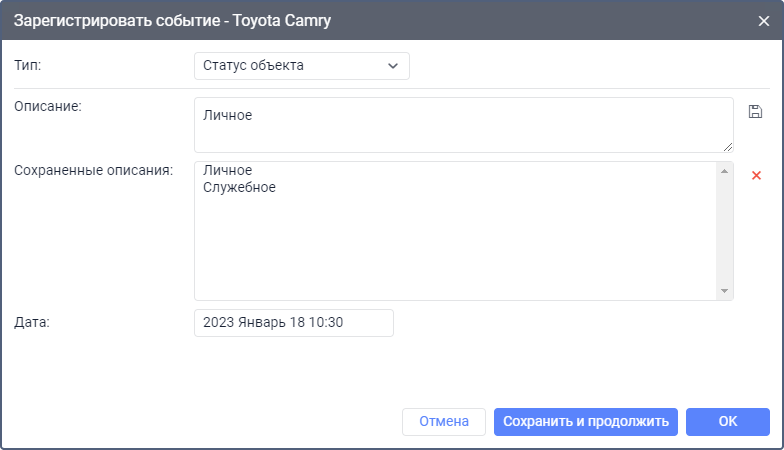Close the Зарегистрировать событие dialog
The height and width of the screenshot is (450, 784).
764,20
